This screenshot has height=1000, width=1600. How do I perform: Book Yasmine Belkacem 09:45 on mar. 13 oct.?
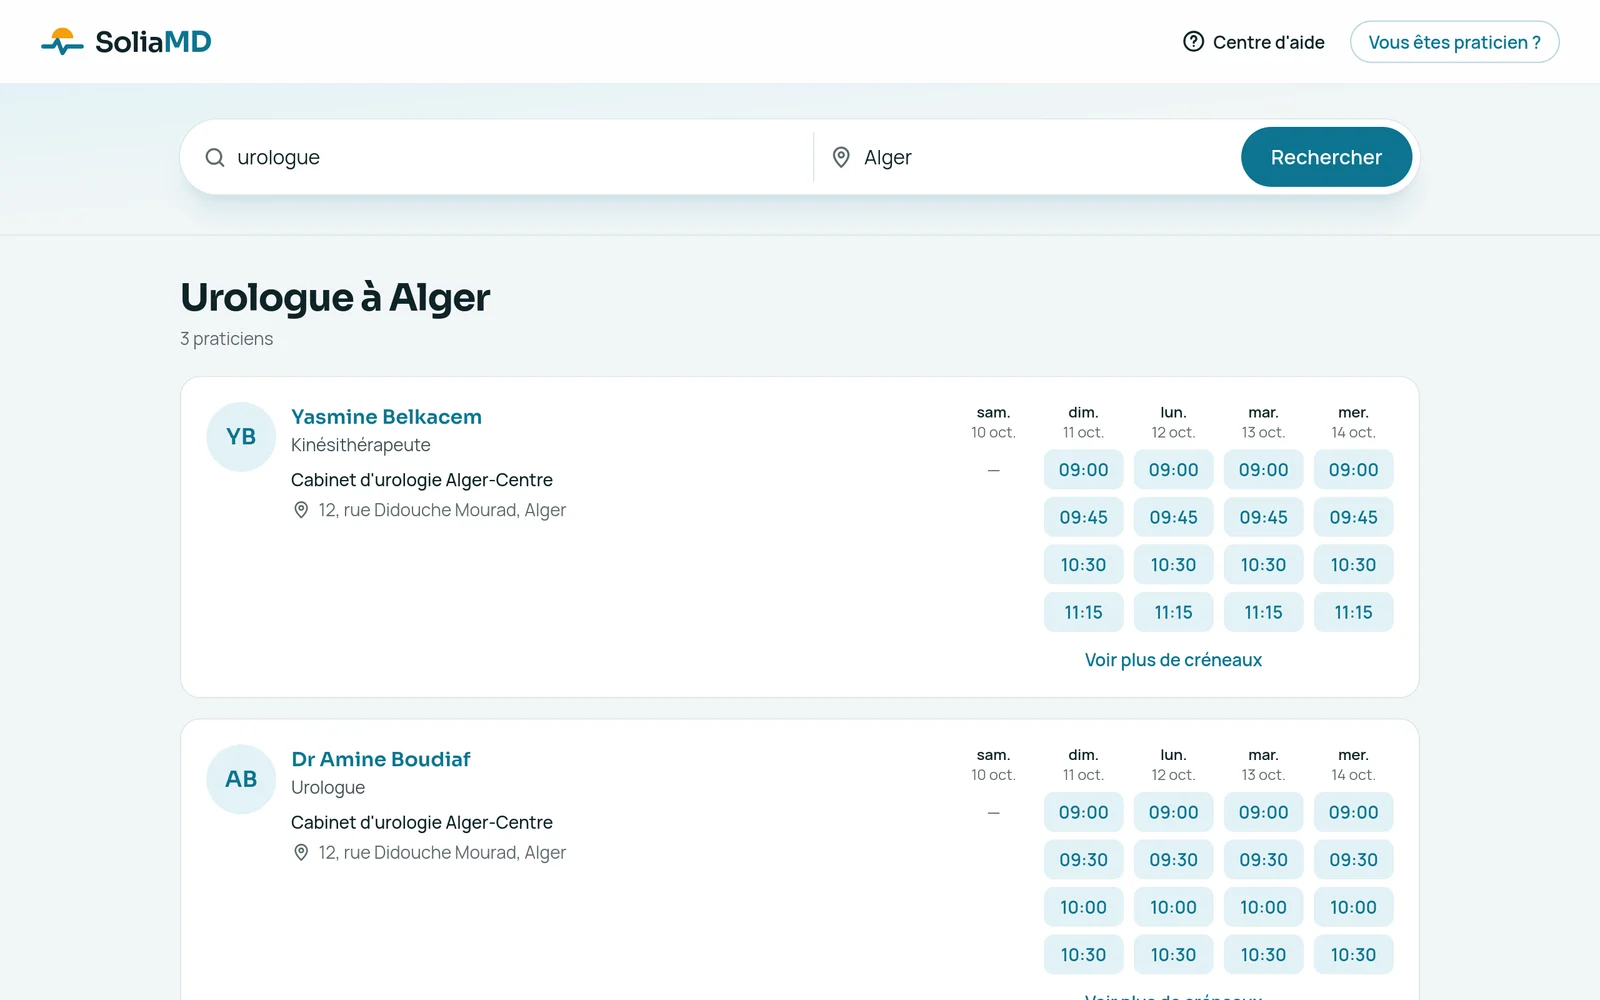pos(1263,517)
